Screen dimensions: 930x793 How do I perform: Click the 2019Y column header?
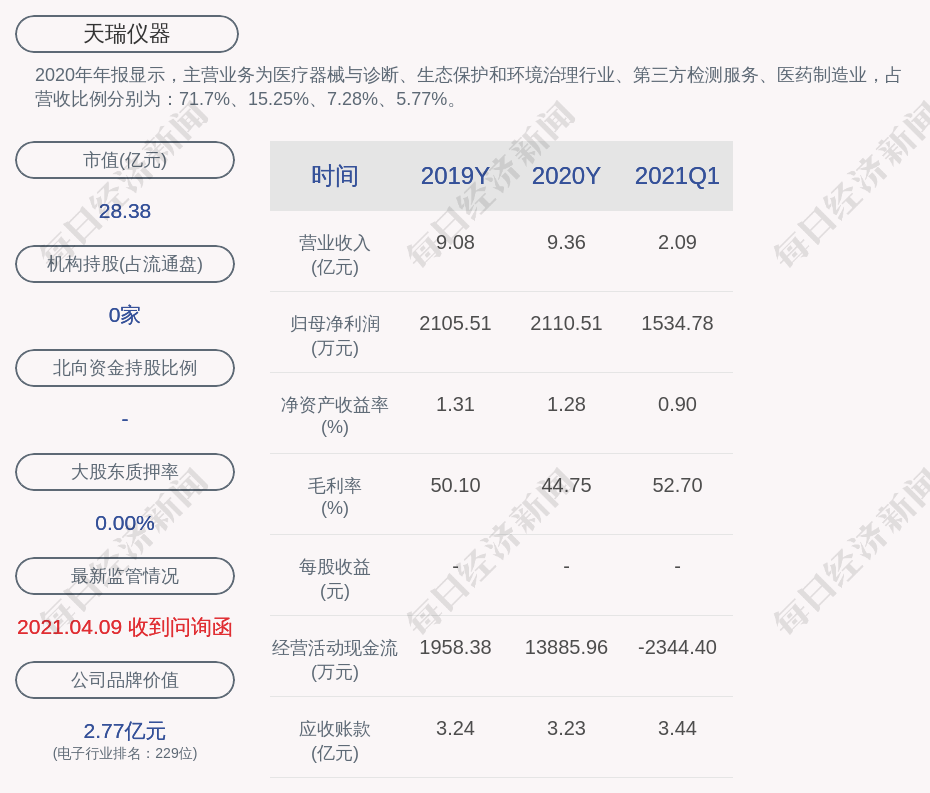tap(456, 176)
